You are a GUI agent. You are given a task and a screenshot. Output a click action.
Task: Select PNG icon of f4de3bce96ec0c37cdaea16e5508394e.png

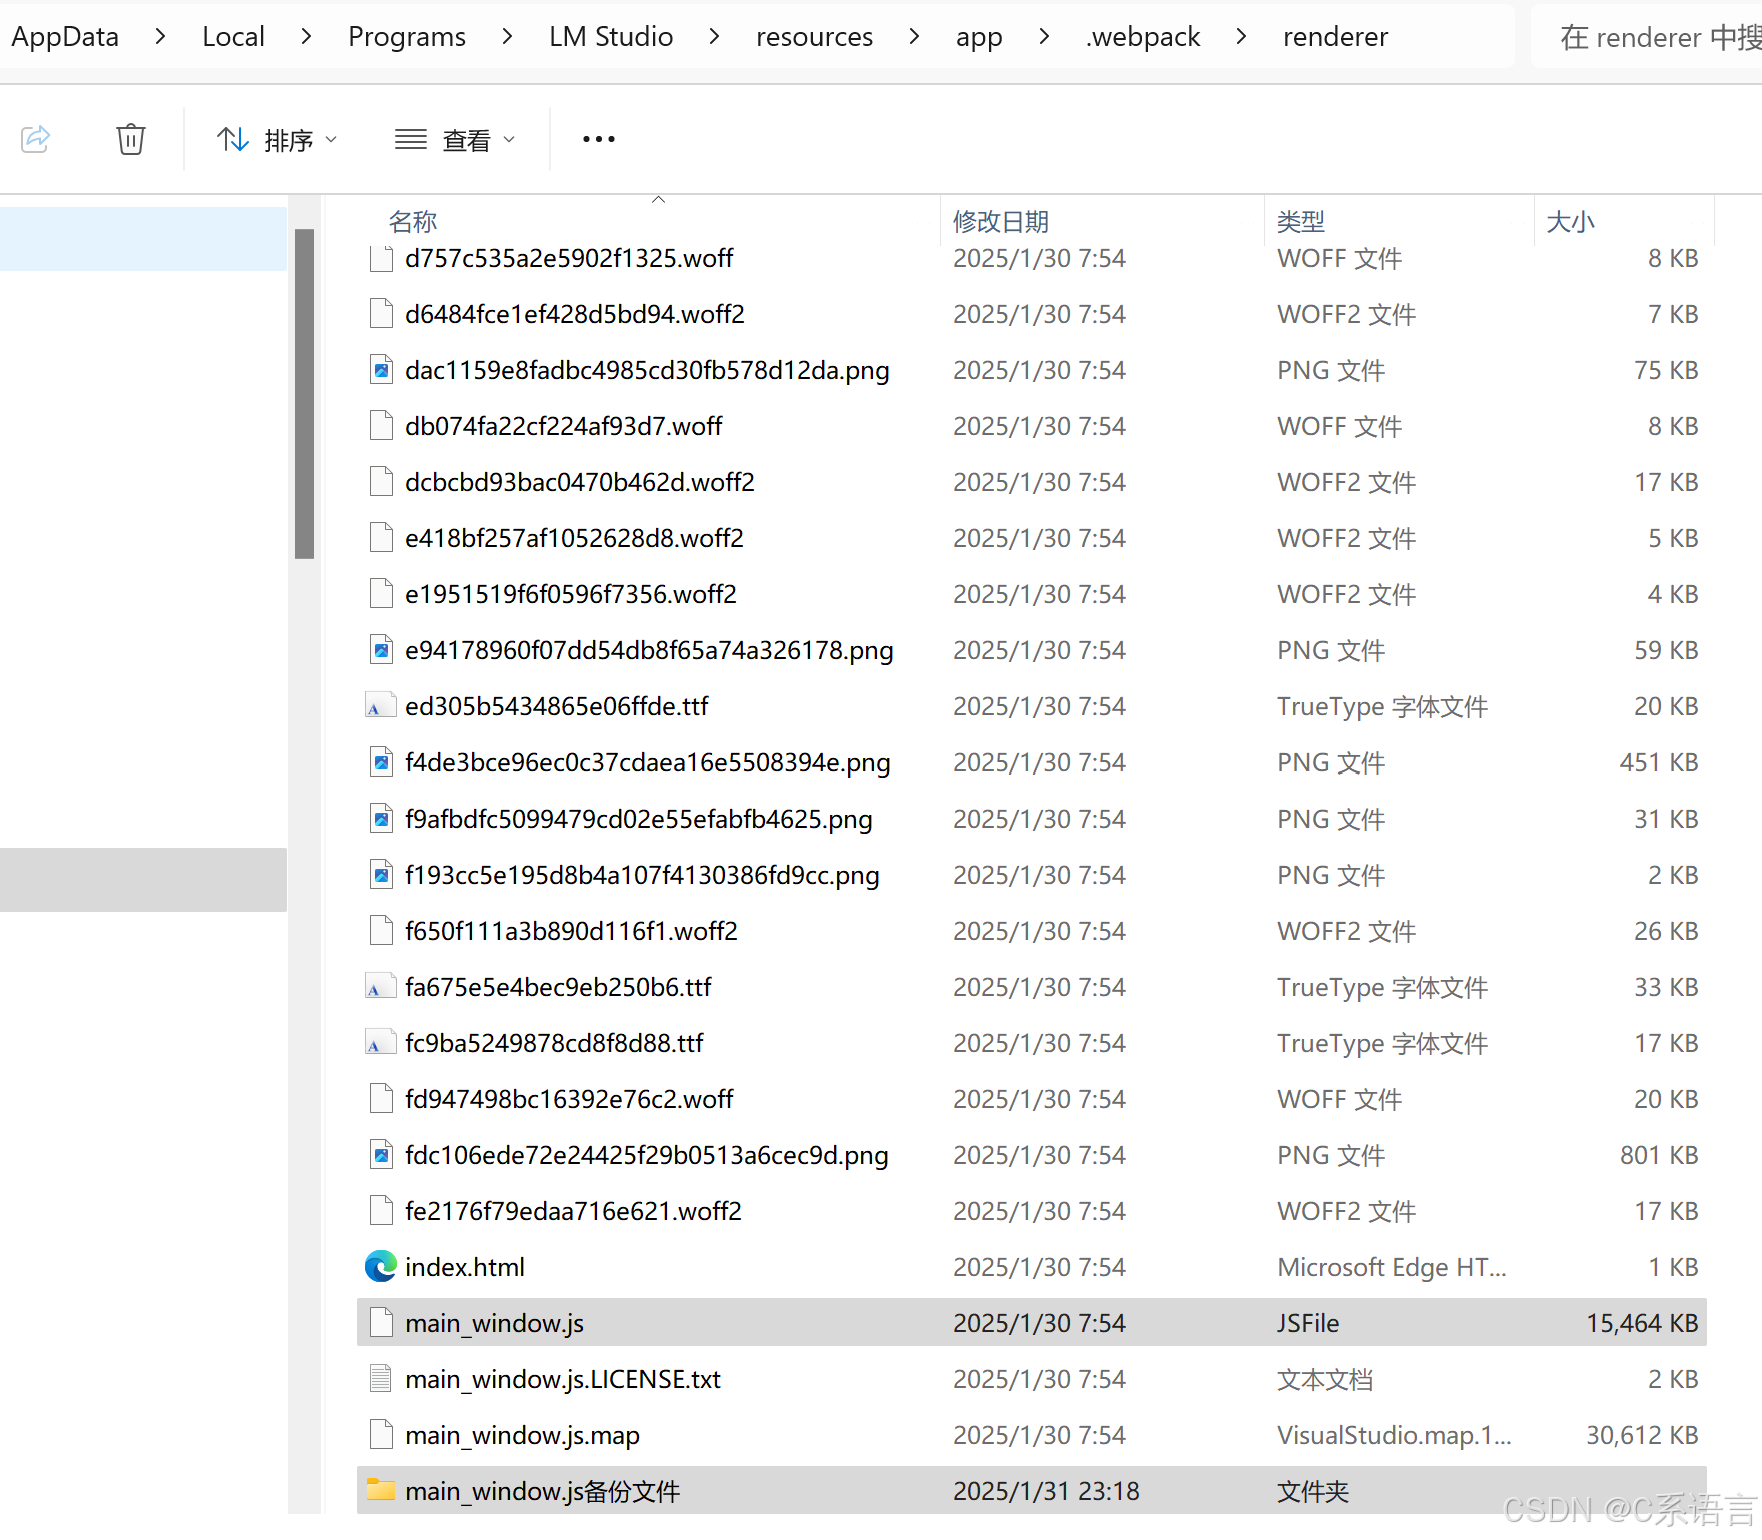tap(381, 762)
